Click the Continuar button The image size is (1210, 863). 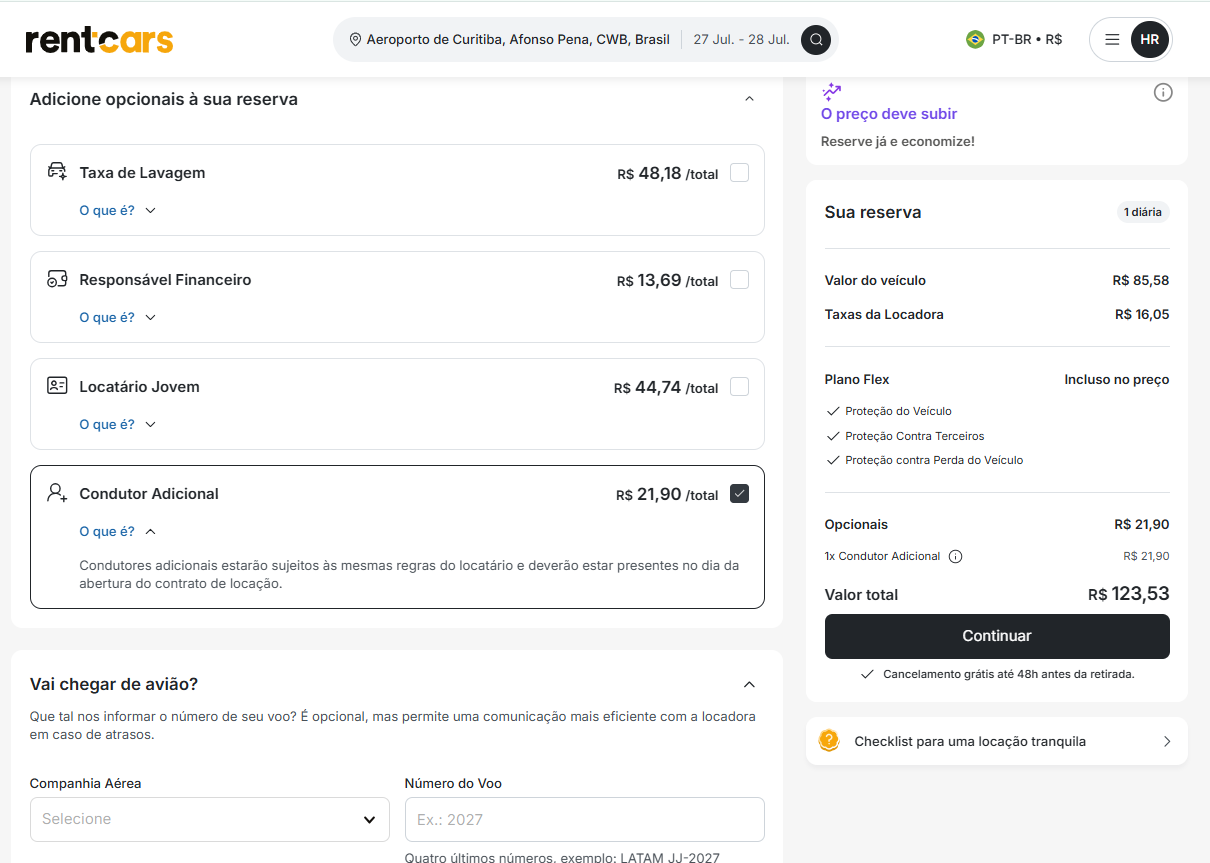tap(997, 636)
